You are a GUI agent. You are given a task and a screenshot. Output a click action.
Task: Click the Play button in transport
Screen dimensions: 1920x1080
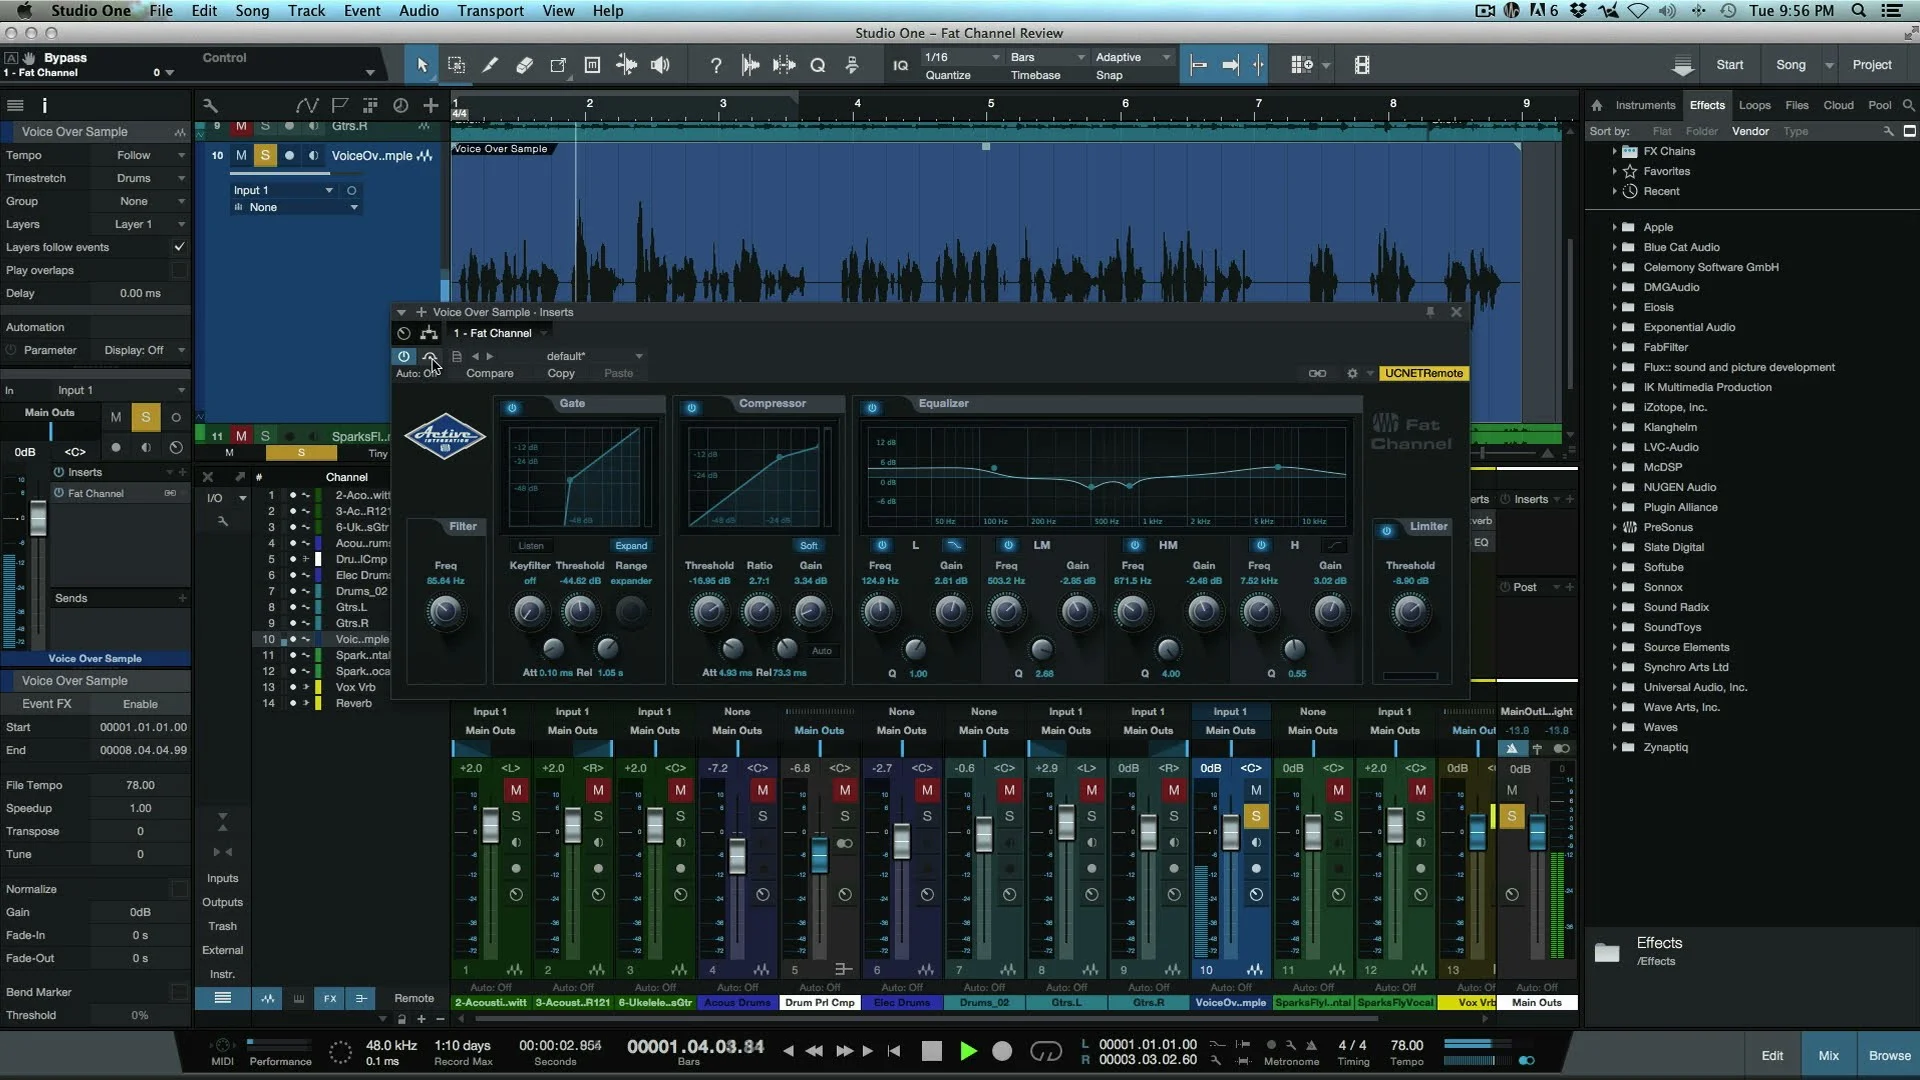[x=967, y=1051]
